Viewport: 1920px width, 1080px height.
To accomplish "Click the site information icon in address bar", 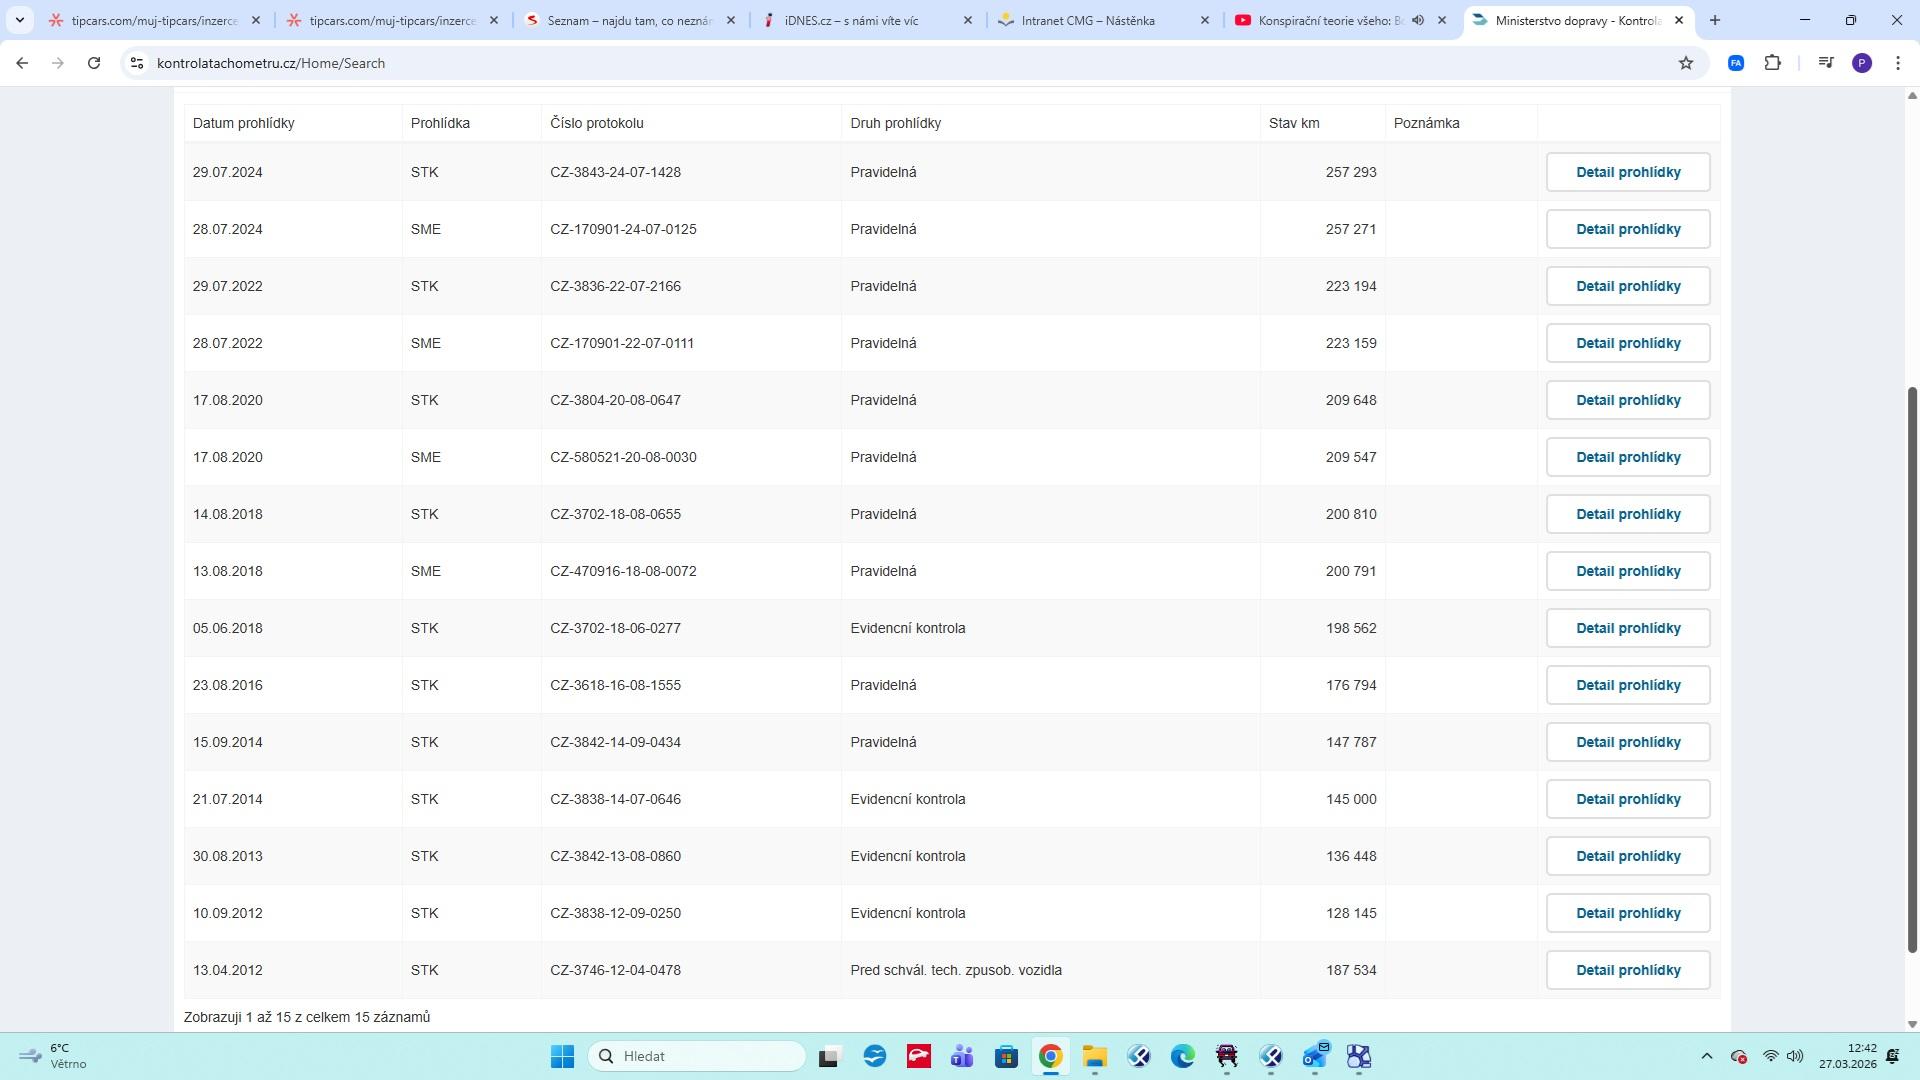I will (137, 63).
